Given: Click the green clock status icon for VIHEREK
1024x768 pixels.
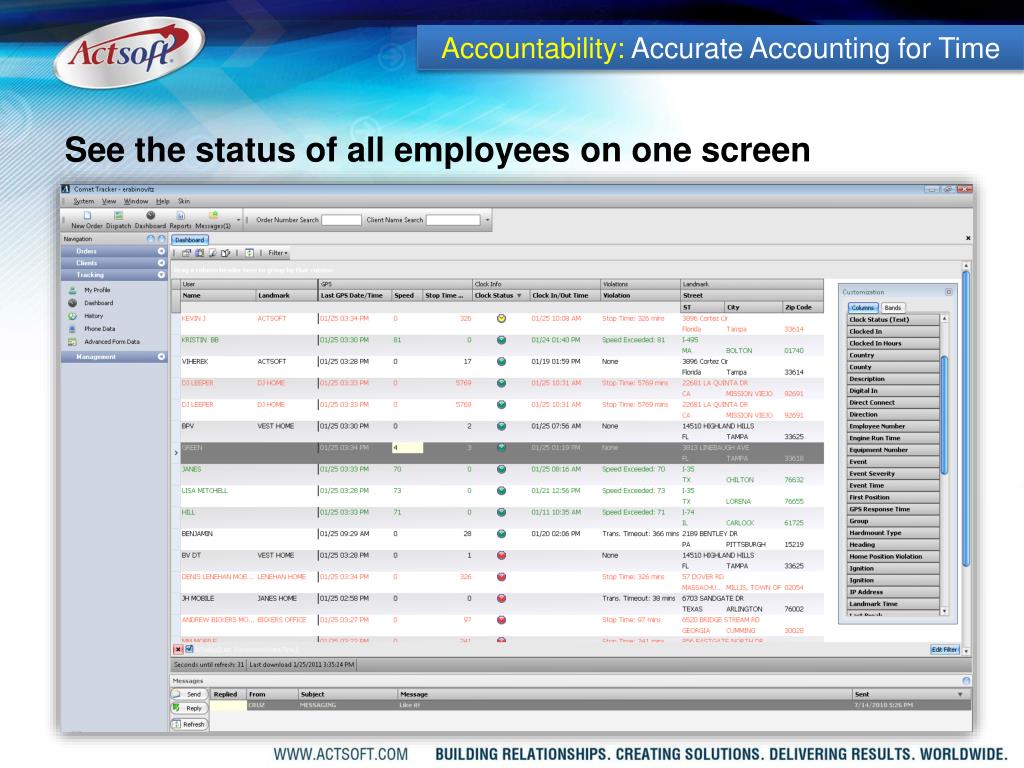Looking at the screenshot, I should pos(502,362).
